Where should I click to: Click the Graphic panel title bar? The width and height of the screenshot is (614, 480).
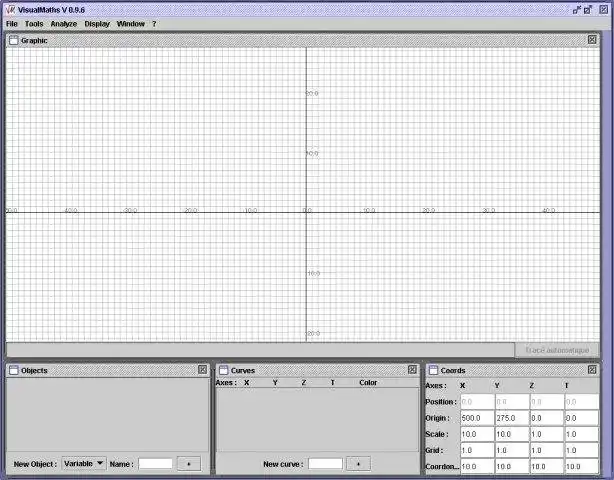303,40
